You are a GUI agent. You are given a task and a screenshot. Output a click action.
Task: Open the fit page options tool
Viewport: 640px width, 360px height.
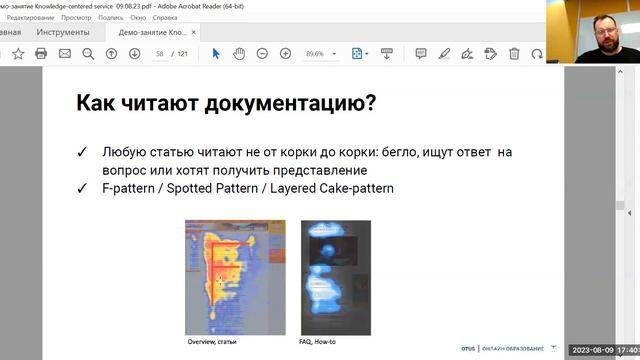tap(357, 53)
